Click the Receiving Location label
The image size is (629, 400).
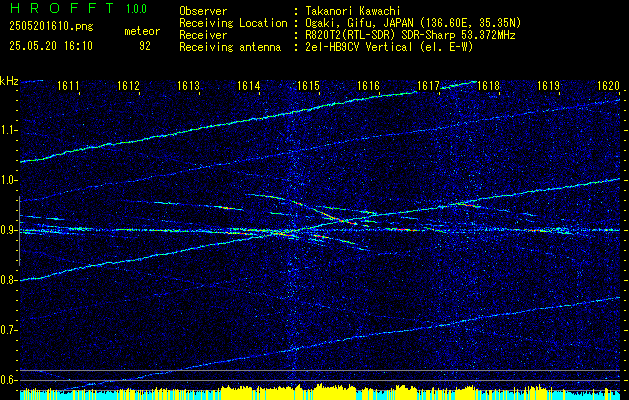click(x=233, y=23)
